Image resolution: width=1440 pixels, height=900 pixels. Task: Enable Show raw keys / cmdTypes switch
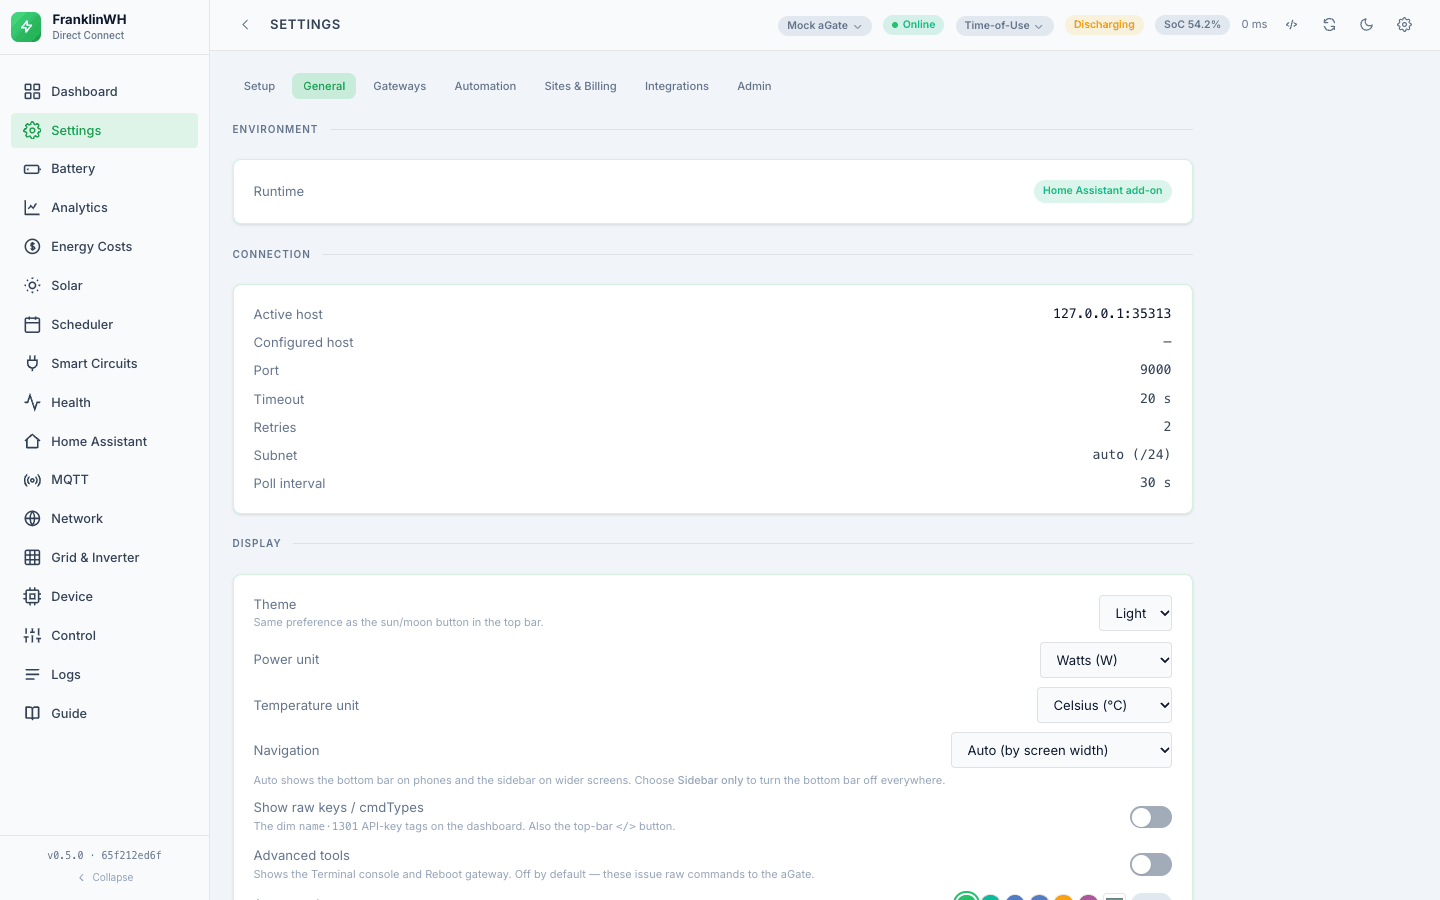pos(1150,817)
